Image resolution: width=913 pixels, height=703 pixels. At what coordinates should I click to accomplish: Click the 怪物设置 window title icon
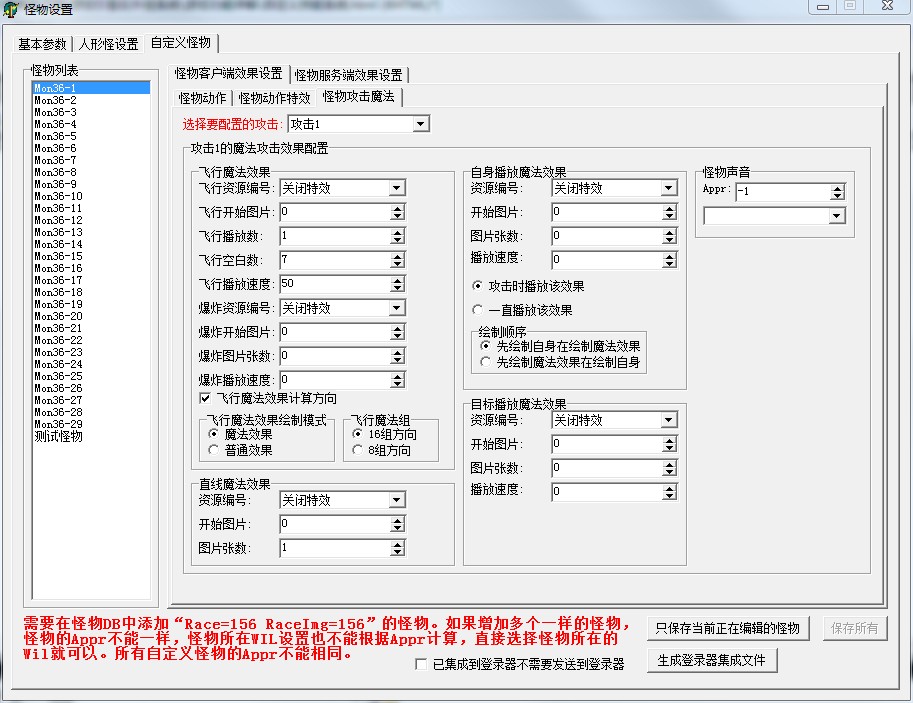11,9
